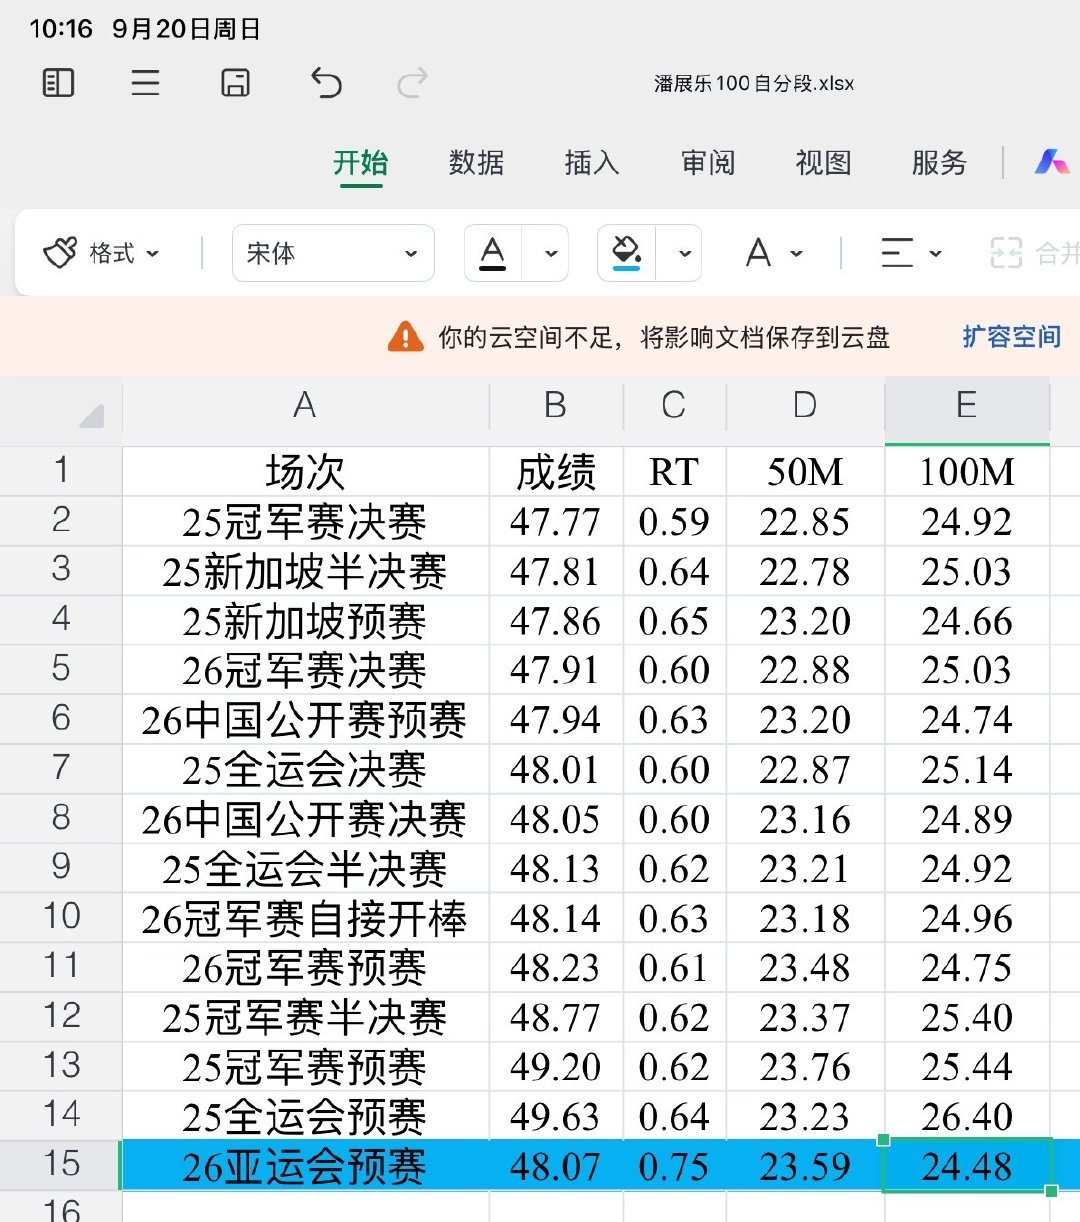Screen dimensions: 1080x1222
Task: Switch to the 视图 tab
Action: click(x=823, y=163)
